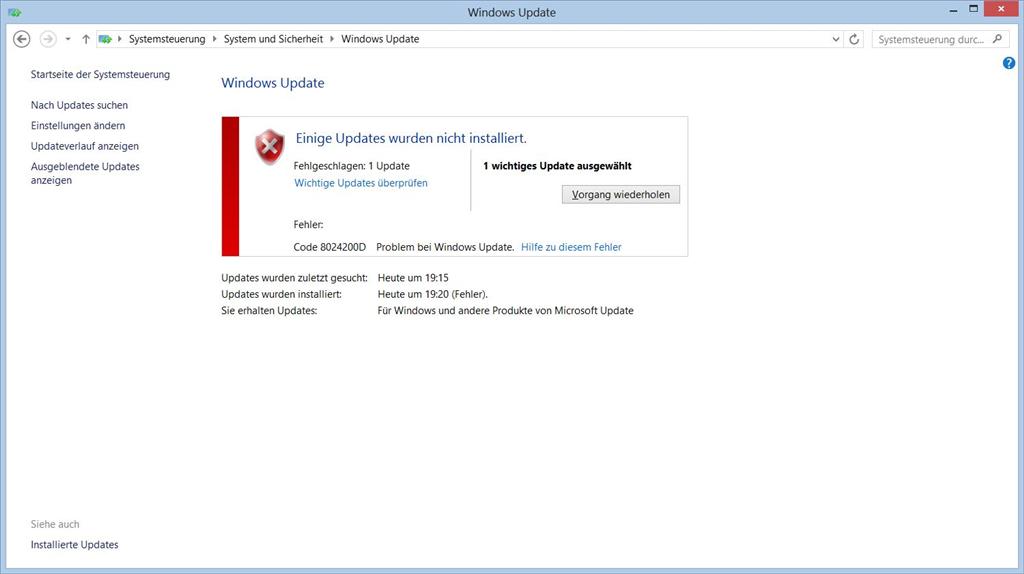This screenshot has width=1024, height=574.
Task: Expand chevron before Systemsteuerung breadcrumb
Action: [x=120, y=39]
